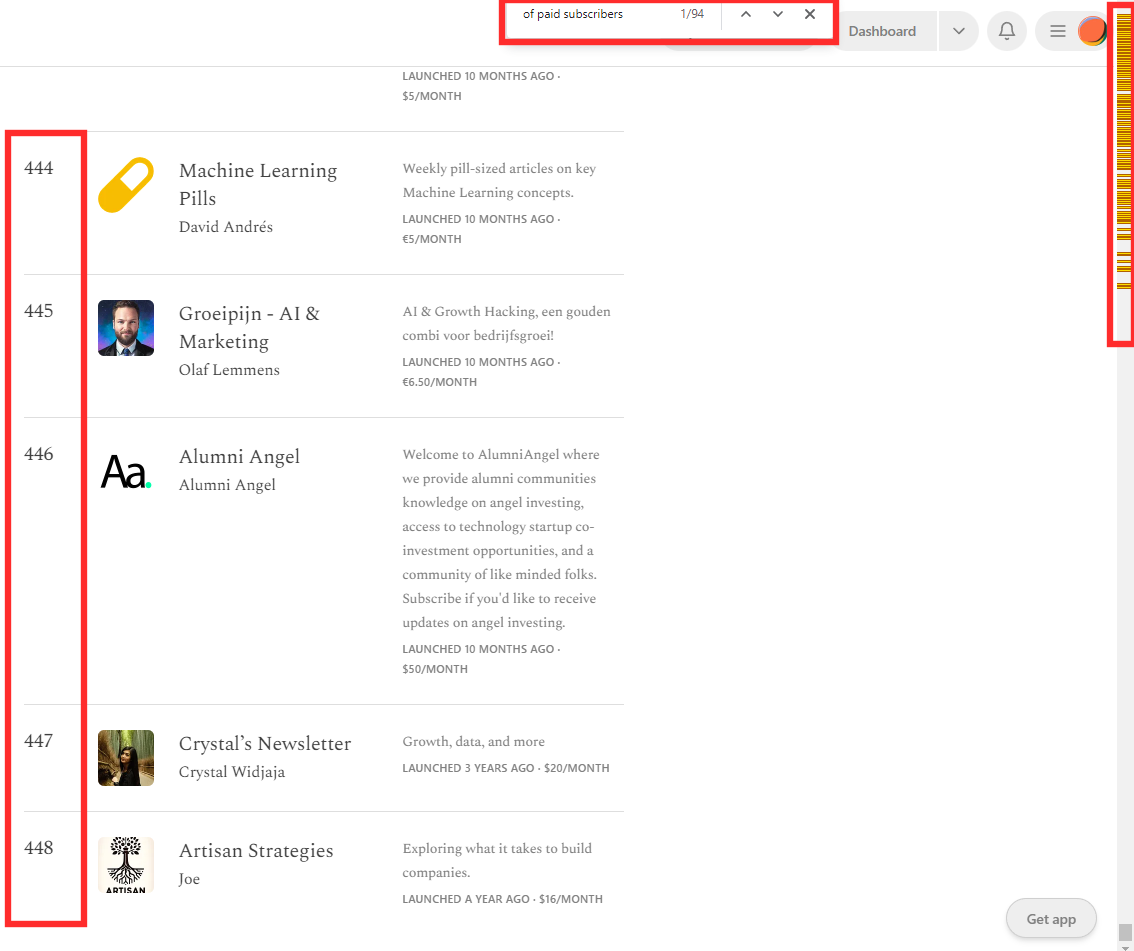This screenshot has width=1134, height=951.
Task: Click the scrollbar down arrow
Action: point(1125,945)
